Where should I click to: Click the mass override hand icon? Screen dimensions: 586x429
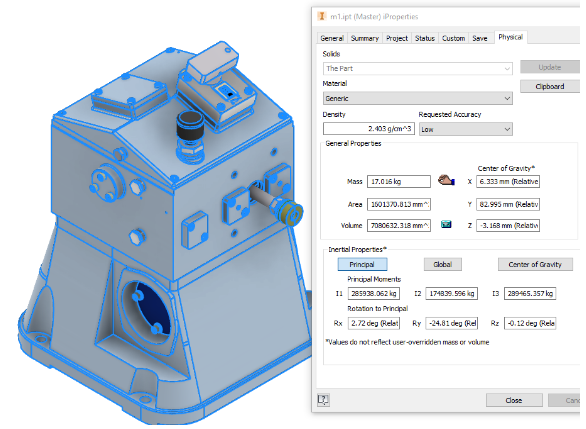point(446,180)
